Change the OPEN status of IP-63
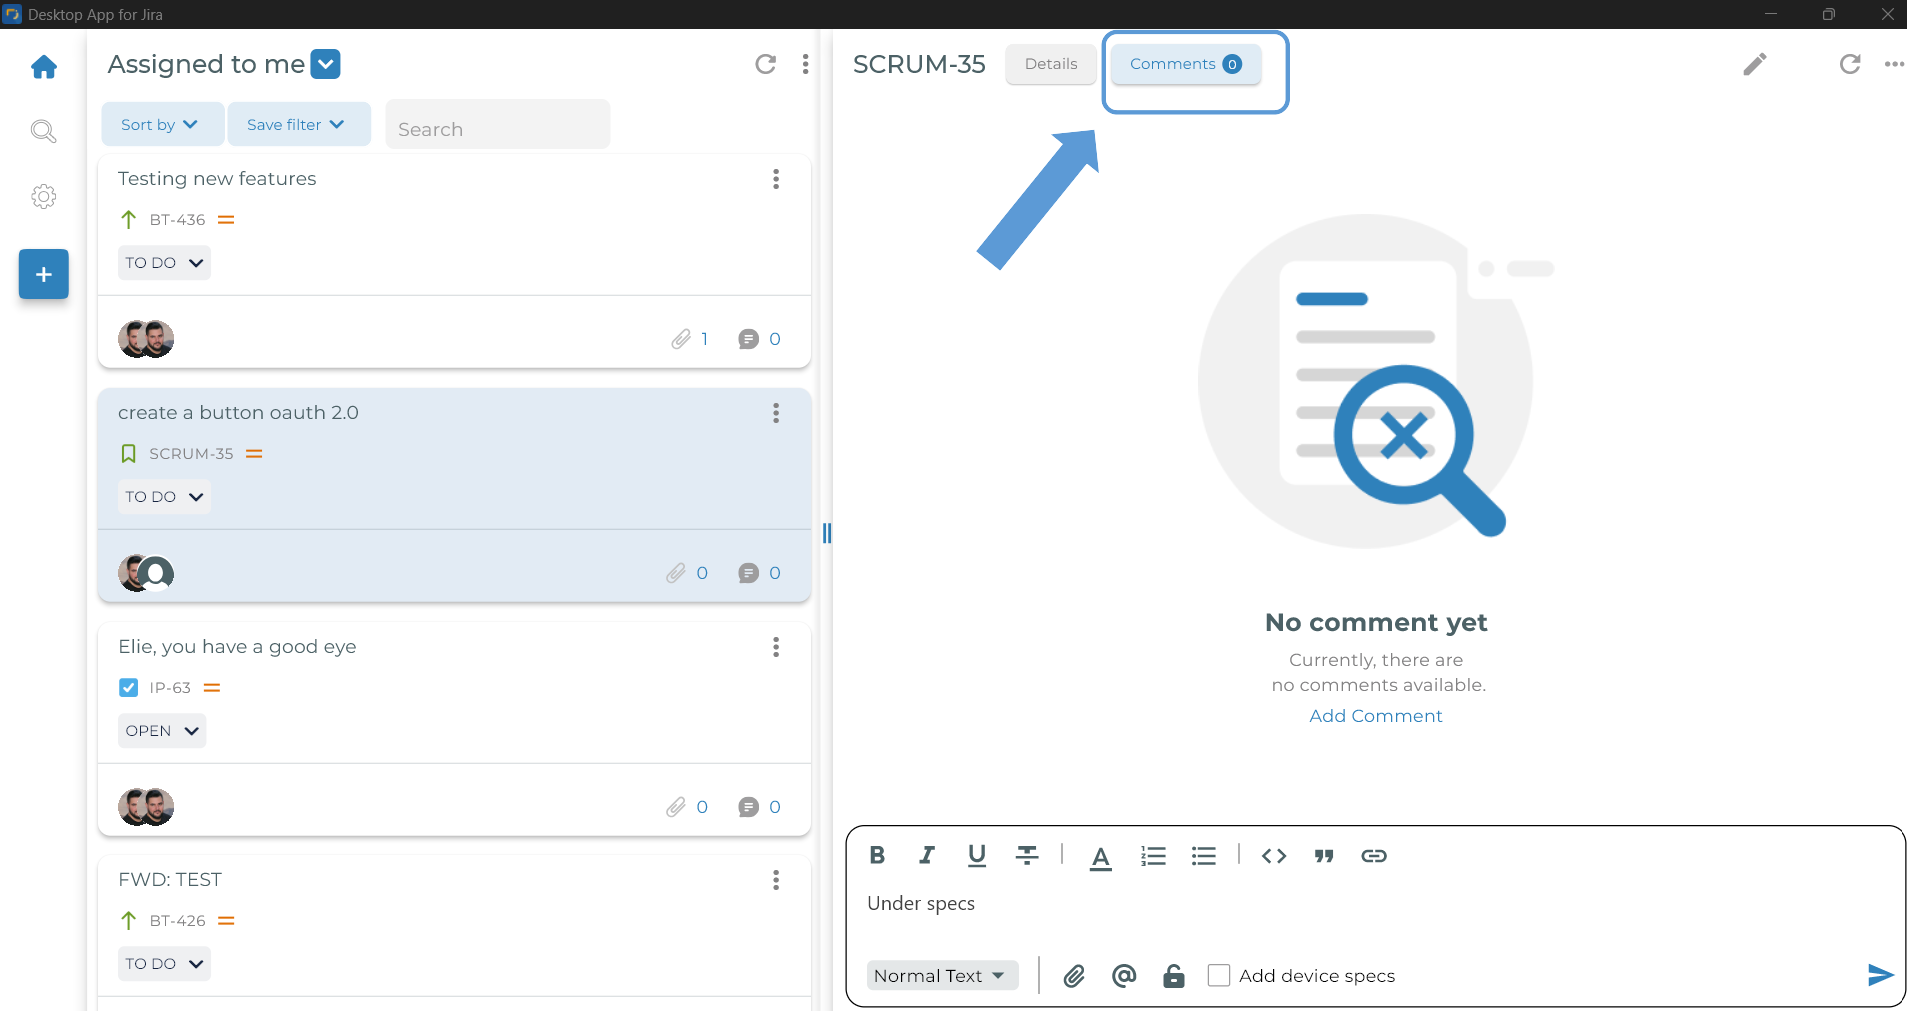 coord(162,731)
